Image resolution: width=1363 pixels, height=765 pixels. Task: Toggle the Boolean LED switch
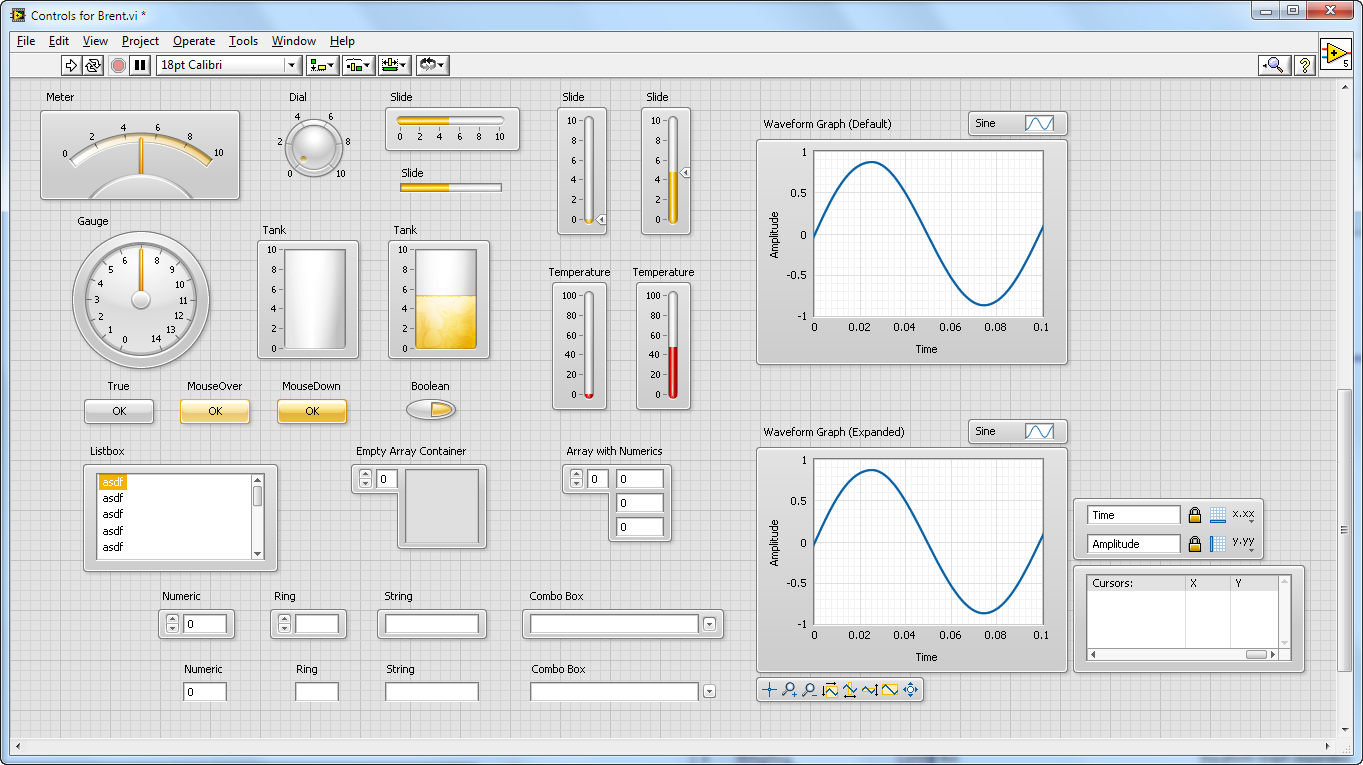coord(431,410)
